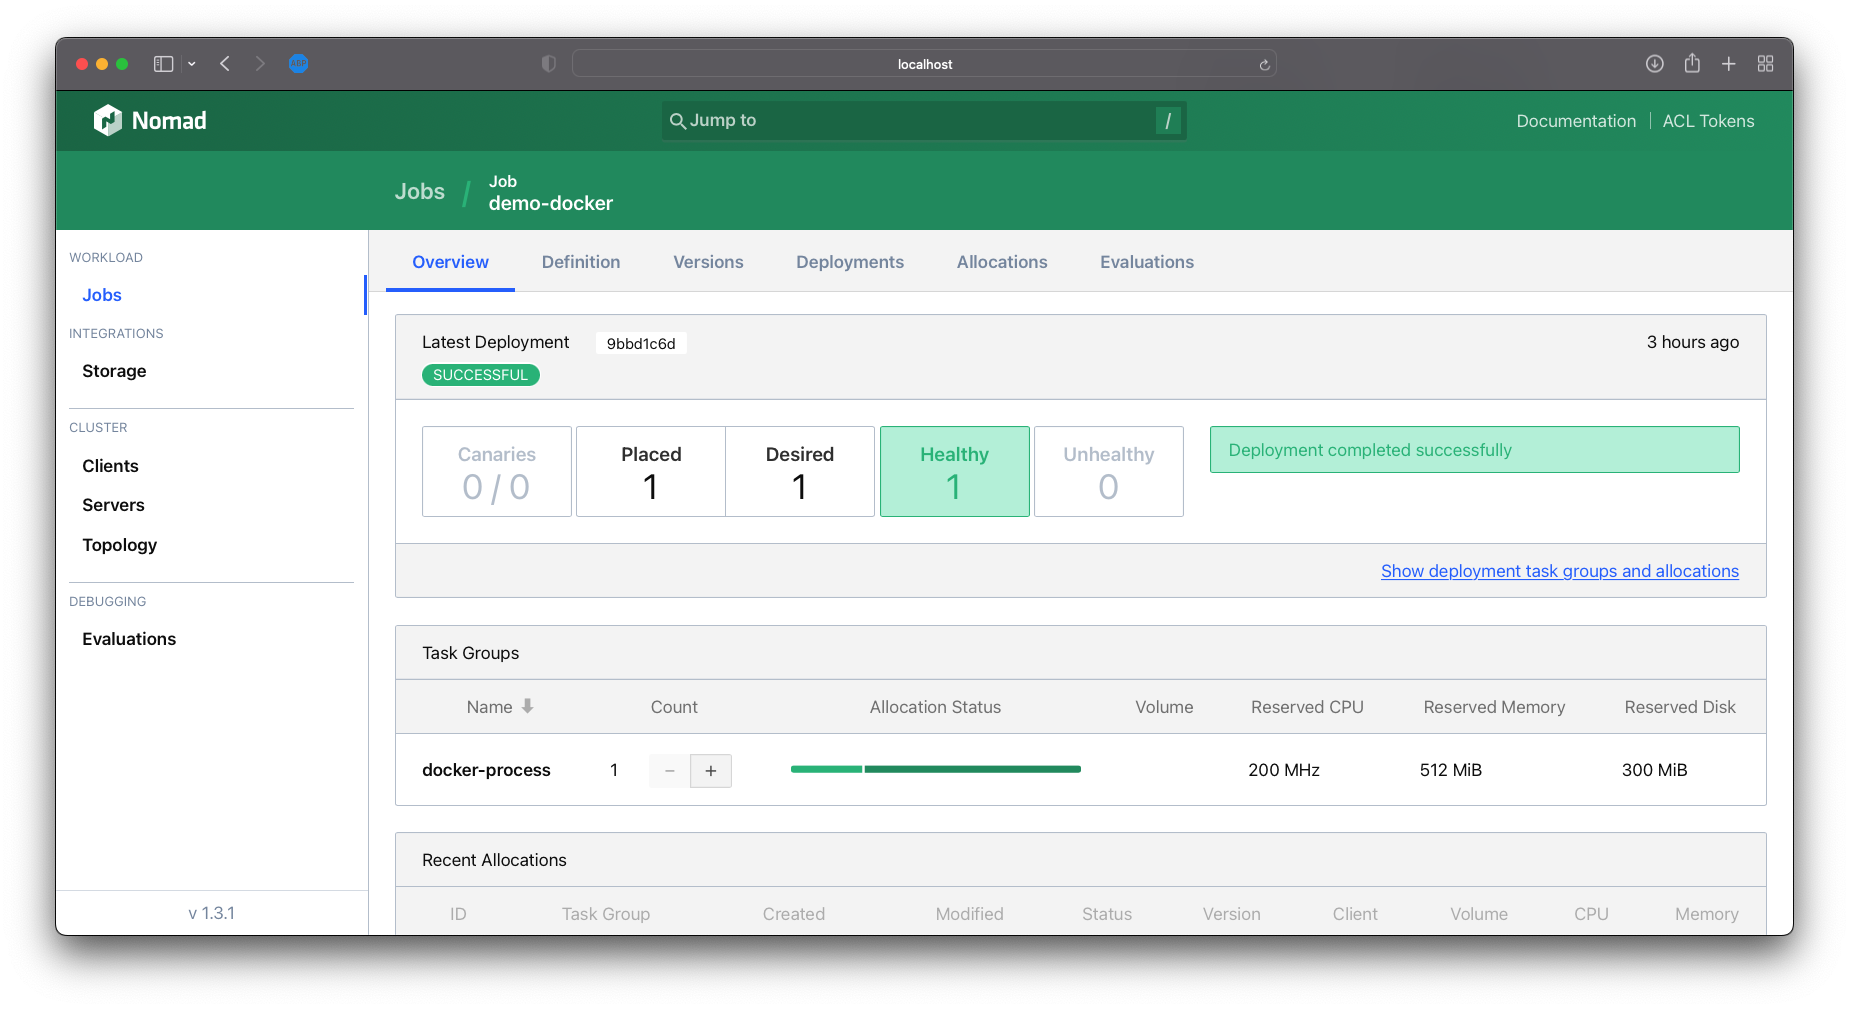Click the Healthy count box
This screenshot has height=1009, width=1849.
coord(954,472)
